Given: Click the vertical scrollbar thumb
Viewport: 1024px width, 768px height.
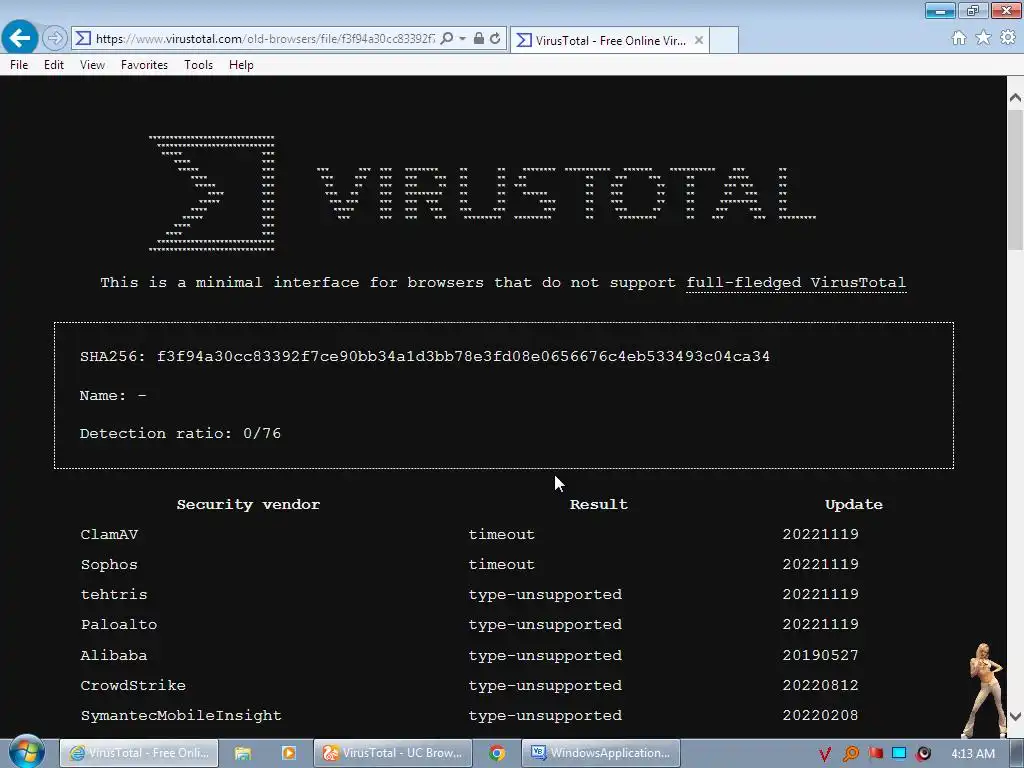Looking at the screenshot, I should (x=1015, y=180).
